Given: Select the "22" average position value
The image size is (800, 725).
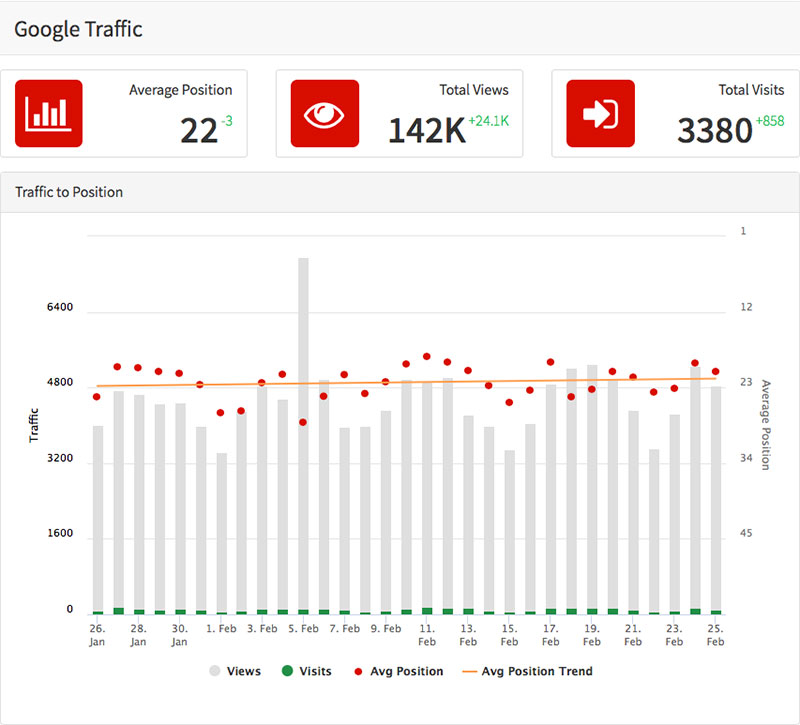Looking at the screenshot, I should pyautogui.click(x=199, y=131).
